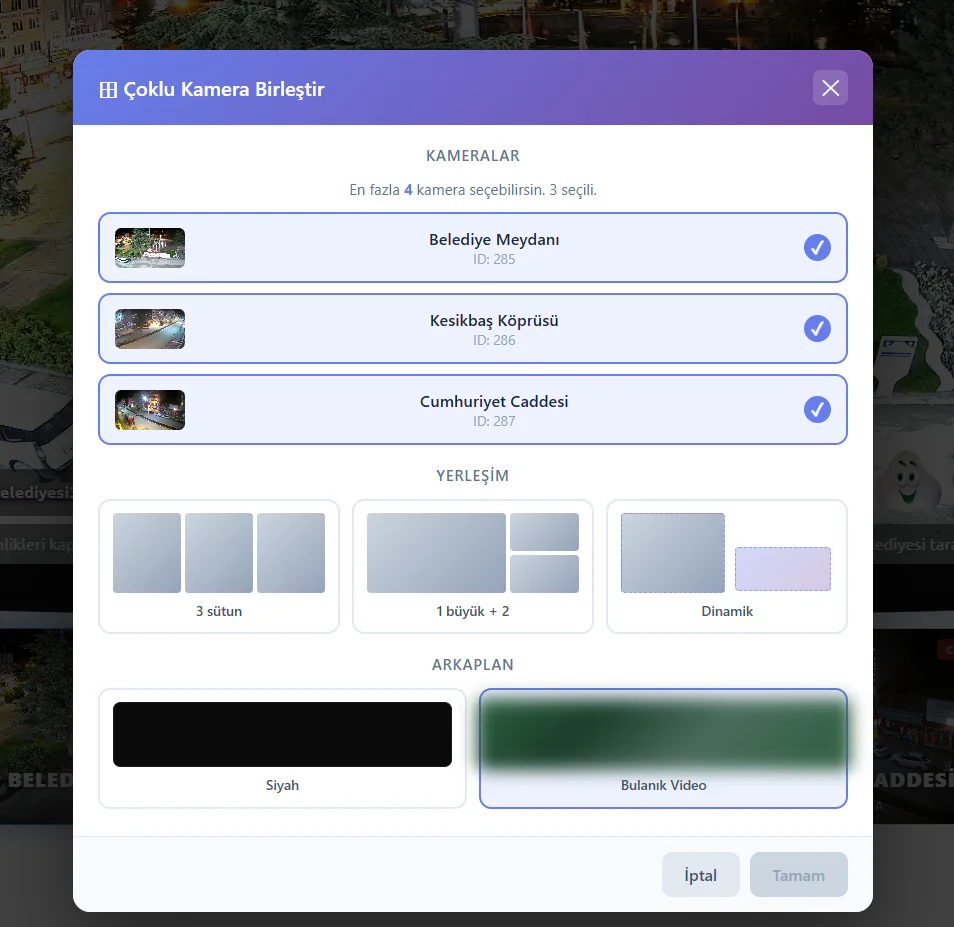Click the Cumhuriyet Caddesi camera thumbnail
The height and width of the screenshot is (927, 954).
(x=150, y=409)
